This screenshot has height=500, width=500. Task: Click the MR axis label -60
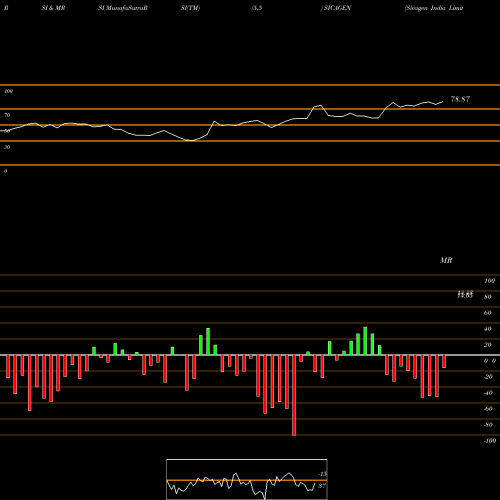coord(488,409)
